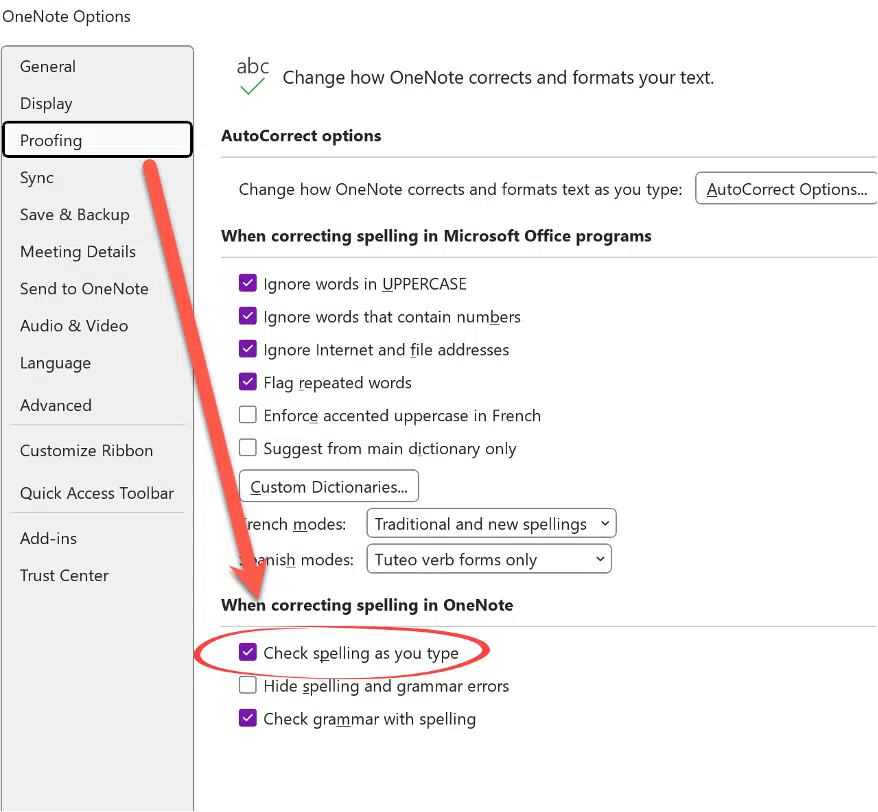
Task: Open Custom Dictionaries dialog
Action: click(x=329, y=486)
